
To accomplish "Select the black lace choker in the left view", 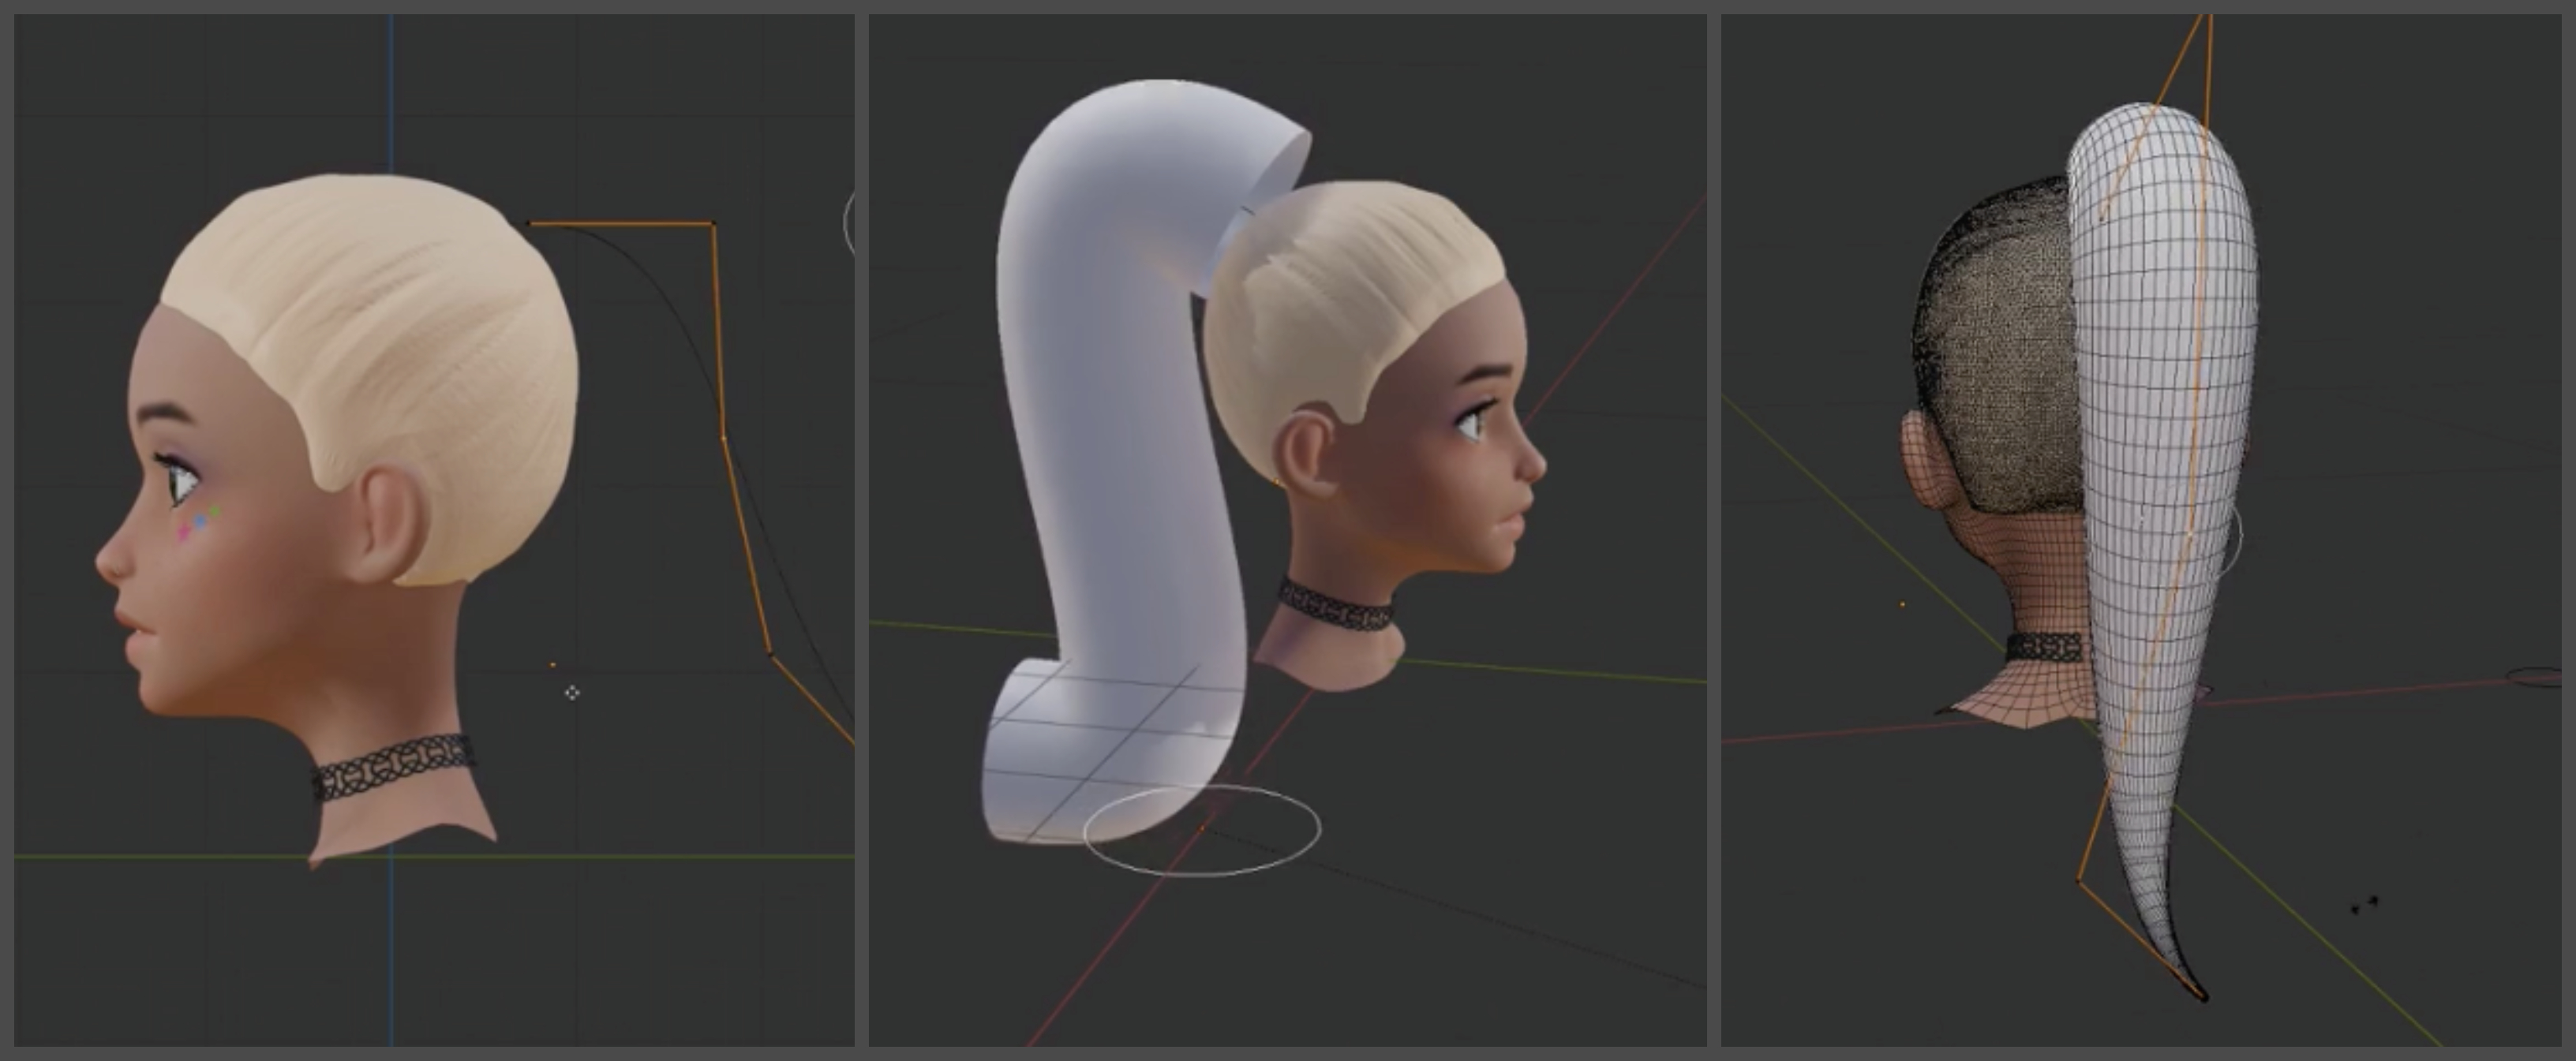I will (392, 765).
